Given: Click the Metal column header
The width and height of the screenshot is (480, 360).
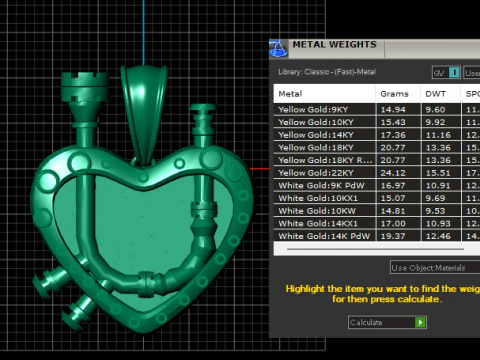Looking at the screenshot, I should pyautogui.click(x=324, y=94).
